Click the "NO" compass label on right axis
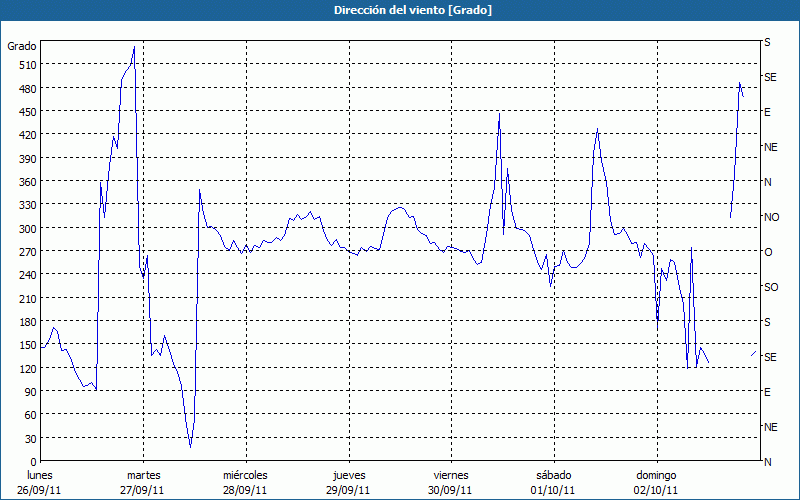 (x=771, y=217)
